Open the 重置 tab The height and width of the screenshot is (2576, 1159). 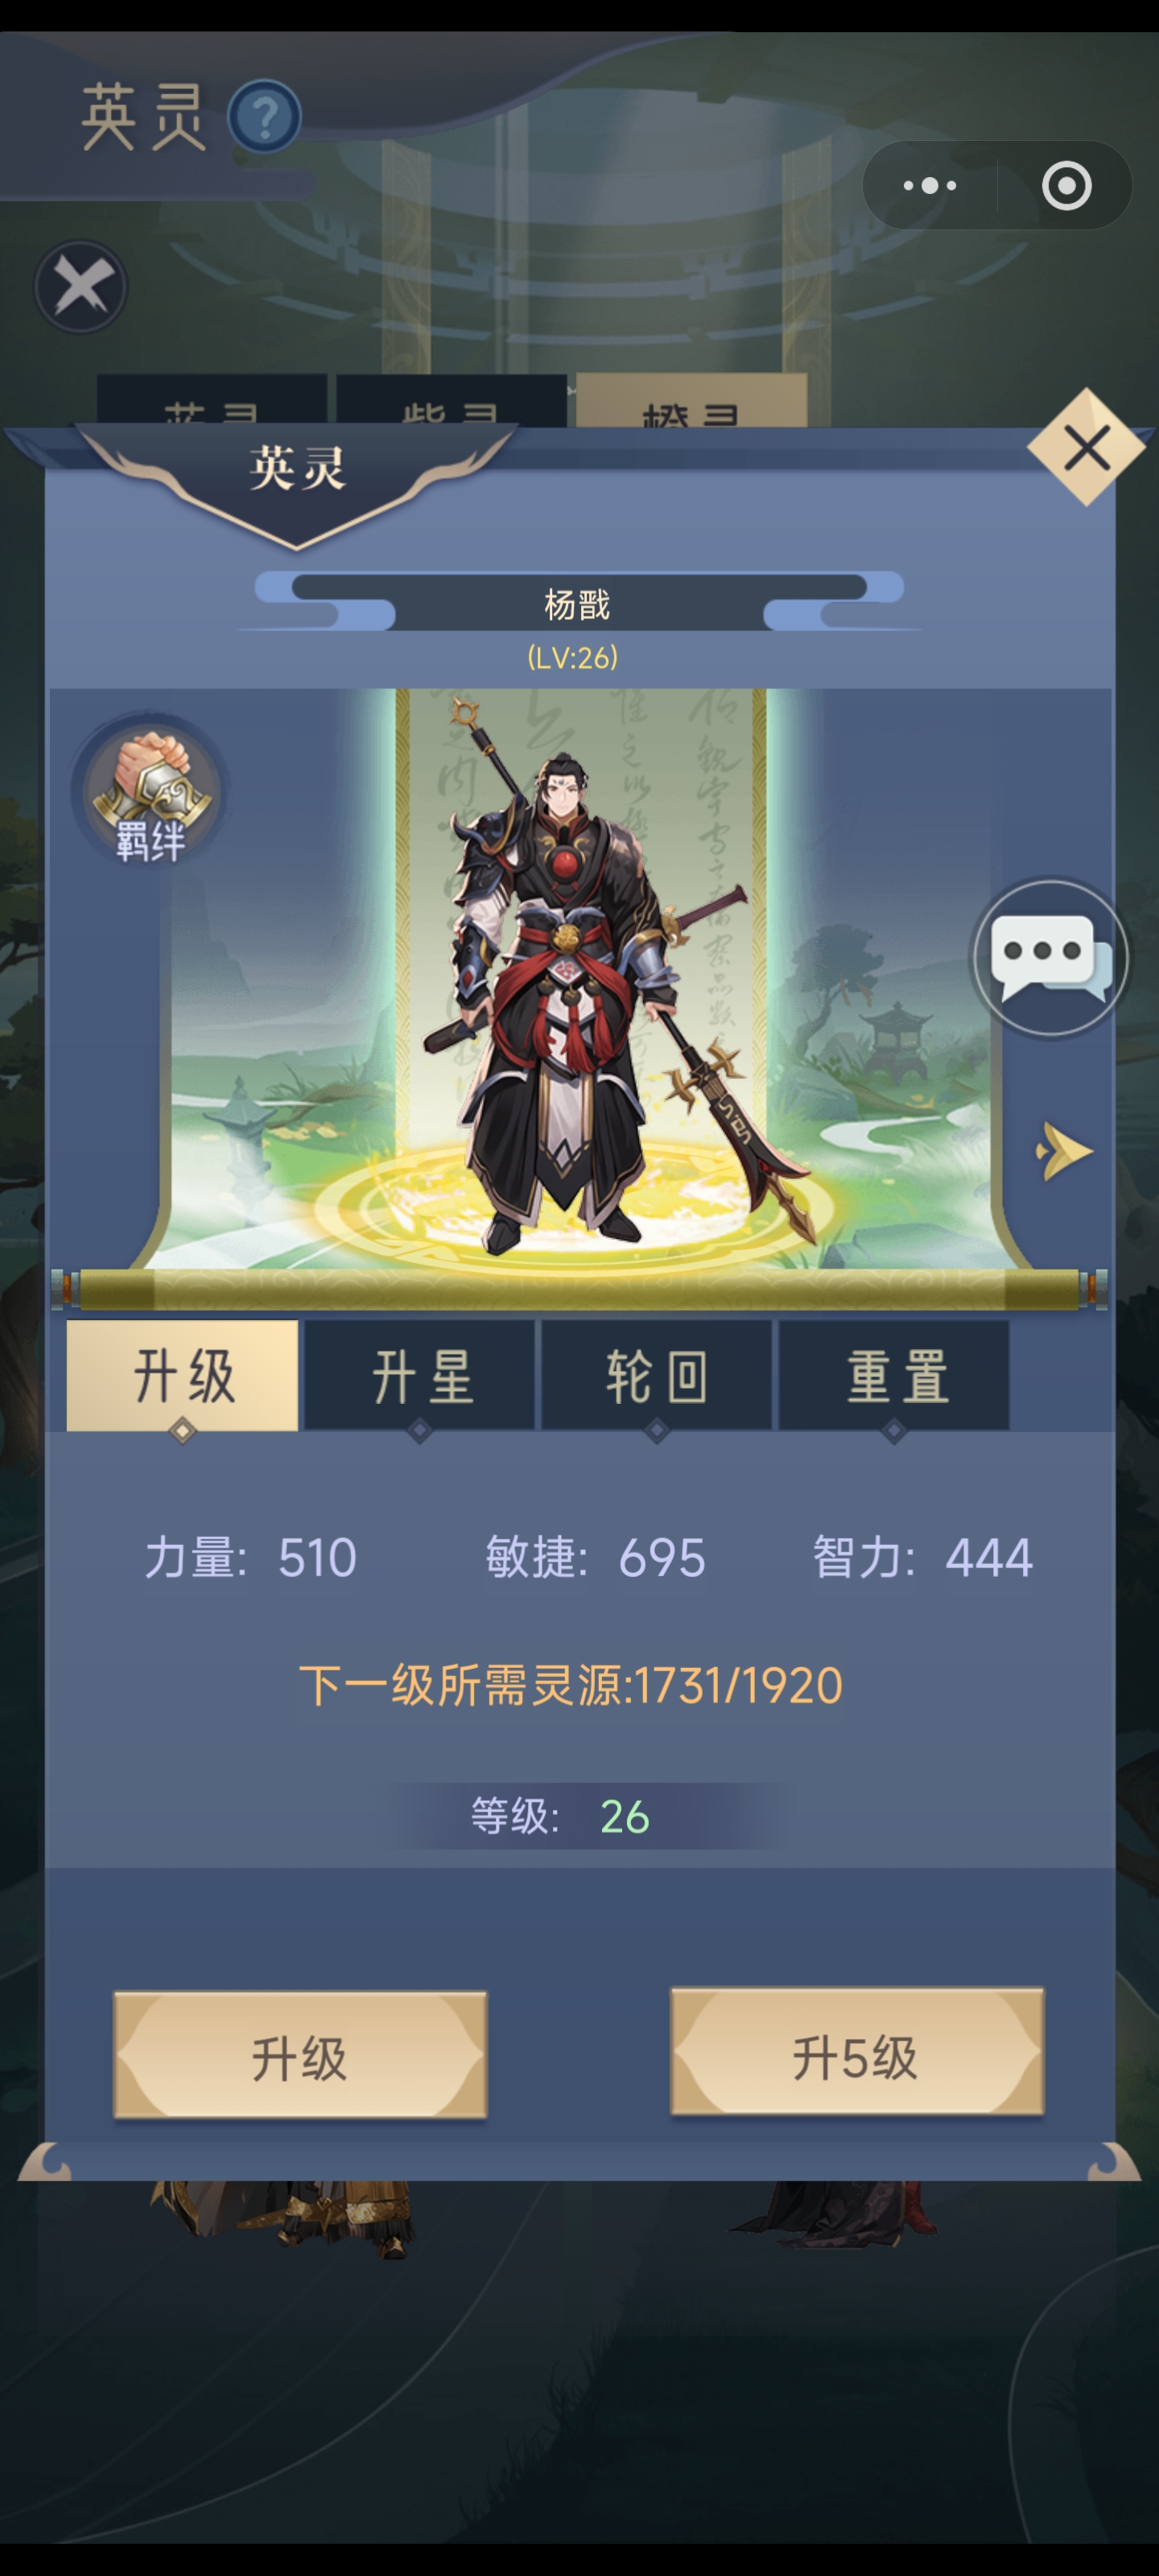[895, 1375]
